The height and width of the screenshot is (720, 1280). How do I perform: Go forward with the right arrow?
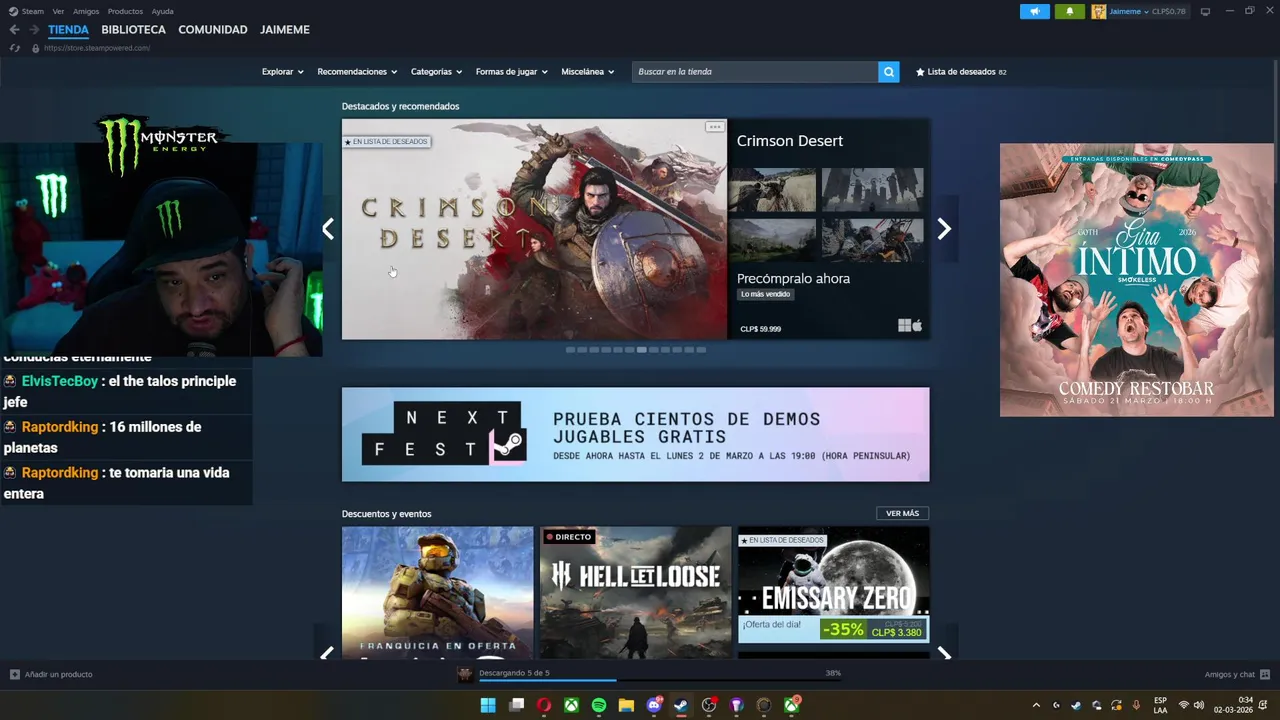(33, 30)
